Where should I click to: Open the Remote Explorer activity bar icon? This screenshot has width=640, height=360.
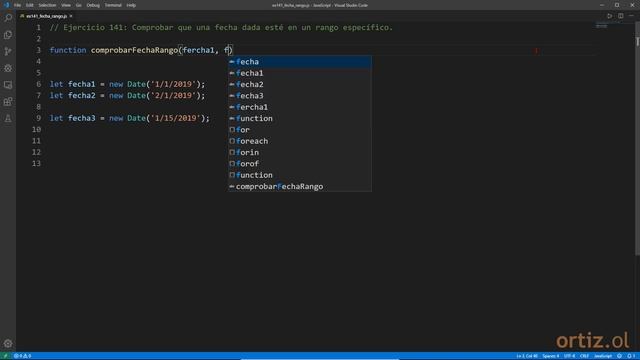pos(8,85)
